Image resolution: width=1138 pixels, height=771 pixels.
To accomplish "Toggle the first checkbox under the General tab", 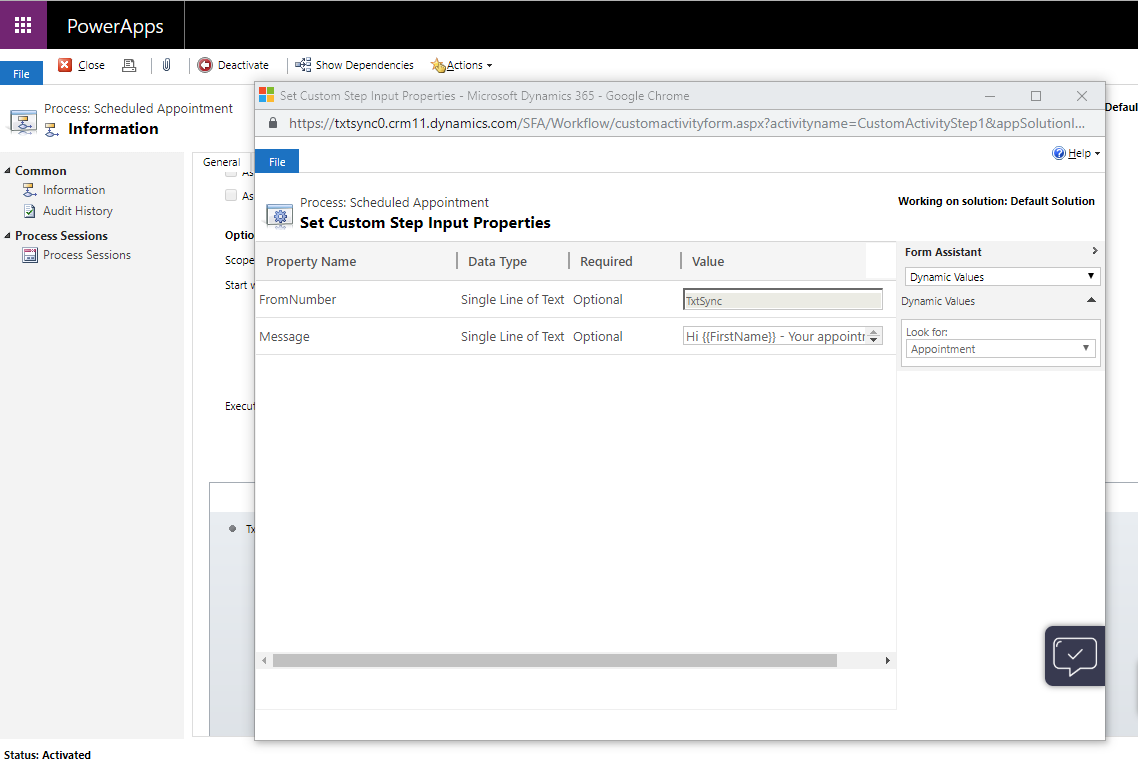I will (x=232, y=174).
